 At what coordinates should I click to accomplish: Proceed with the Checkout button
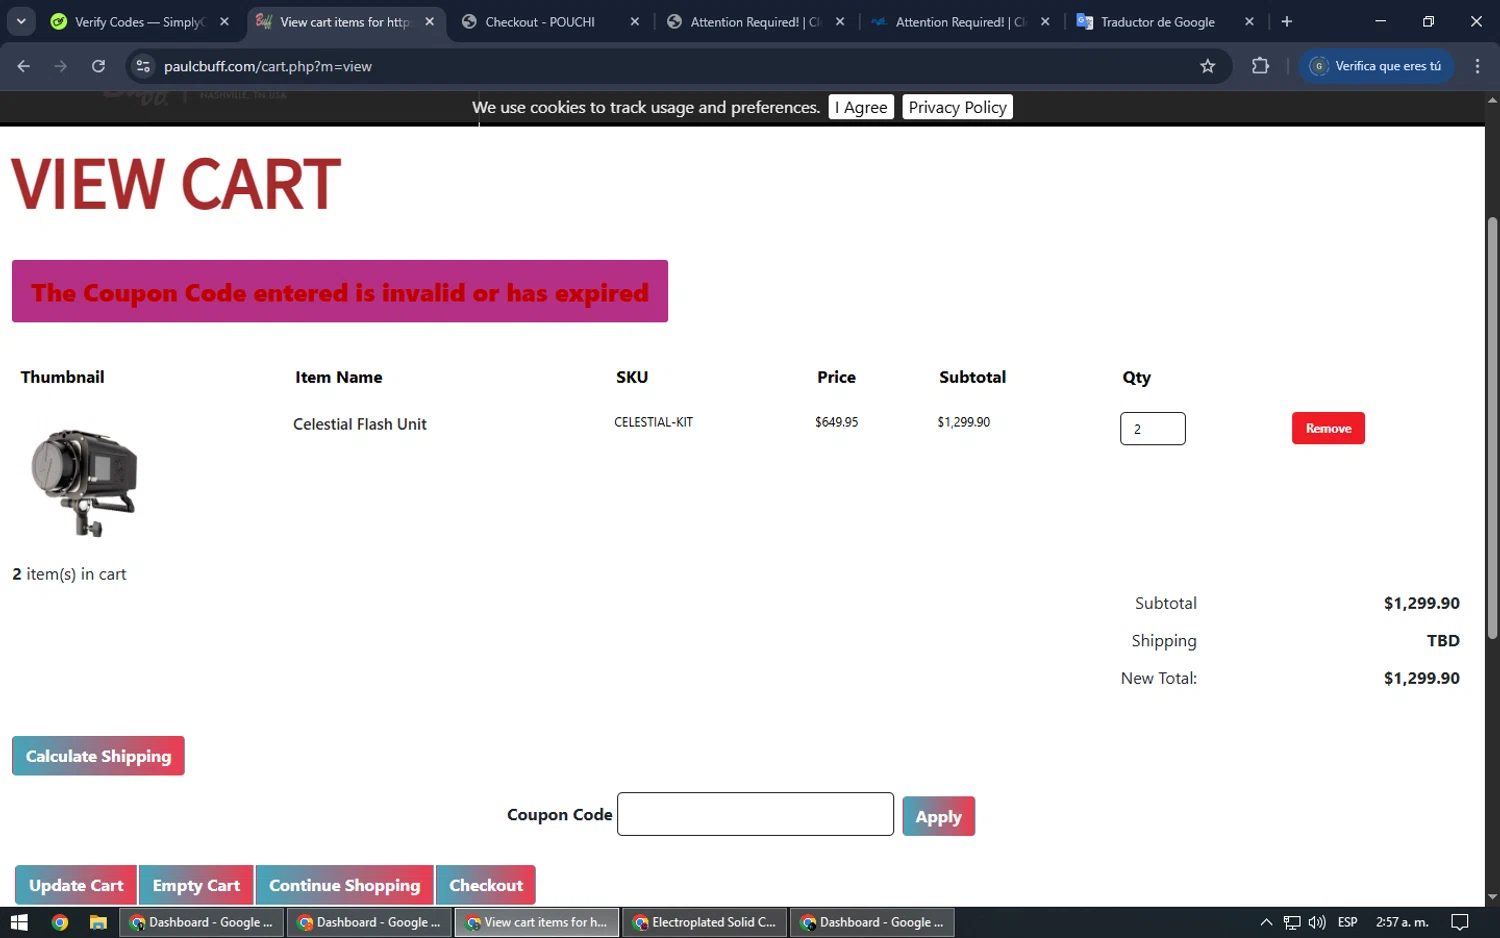pyautogui.click(x=486, y=885)
